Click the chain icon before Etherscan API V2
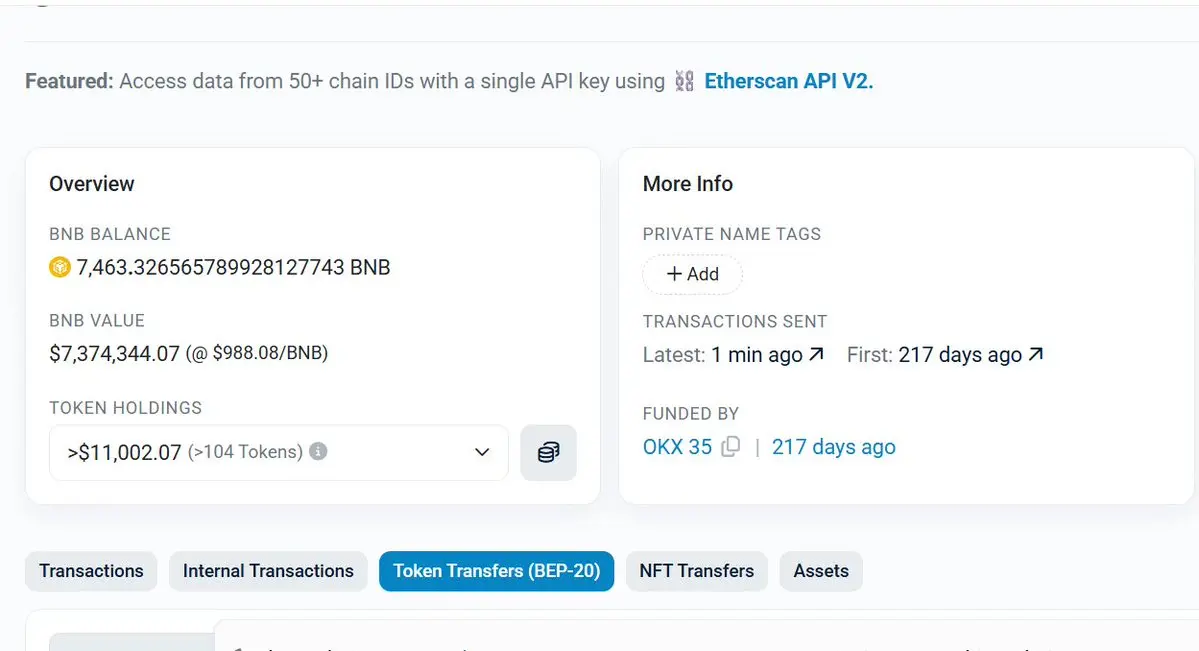Image resolution: width=1199 pixels, height=651 pixels. 684,81
